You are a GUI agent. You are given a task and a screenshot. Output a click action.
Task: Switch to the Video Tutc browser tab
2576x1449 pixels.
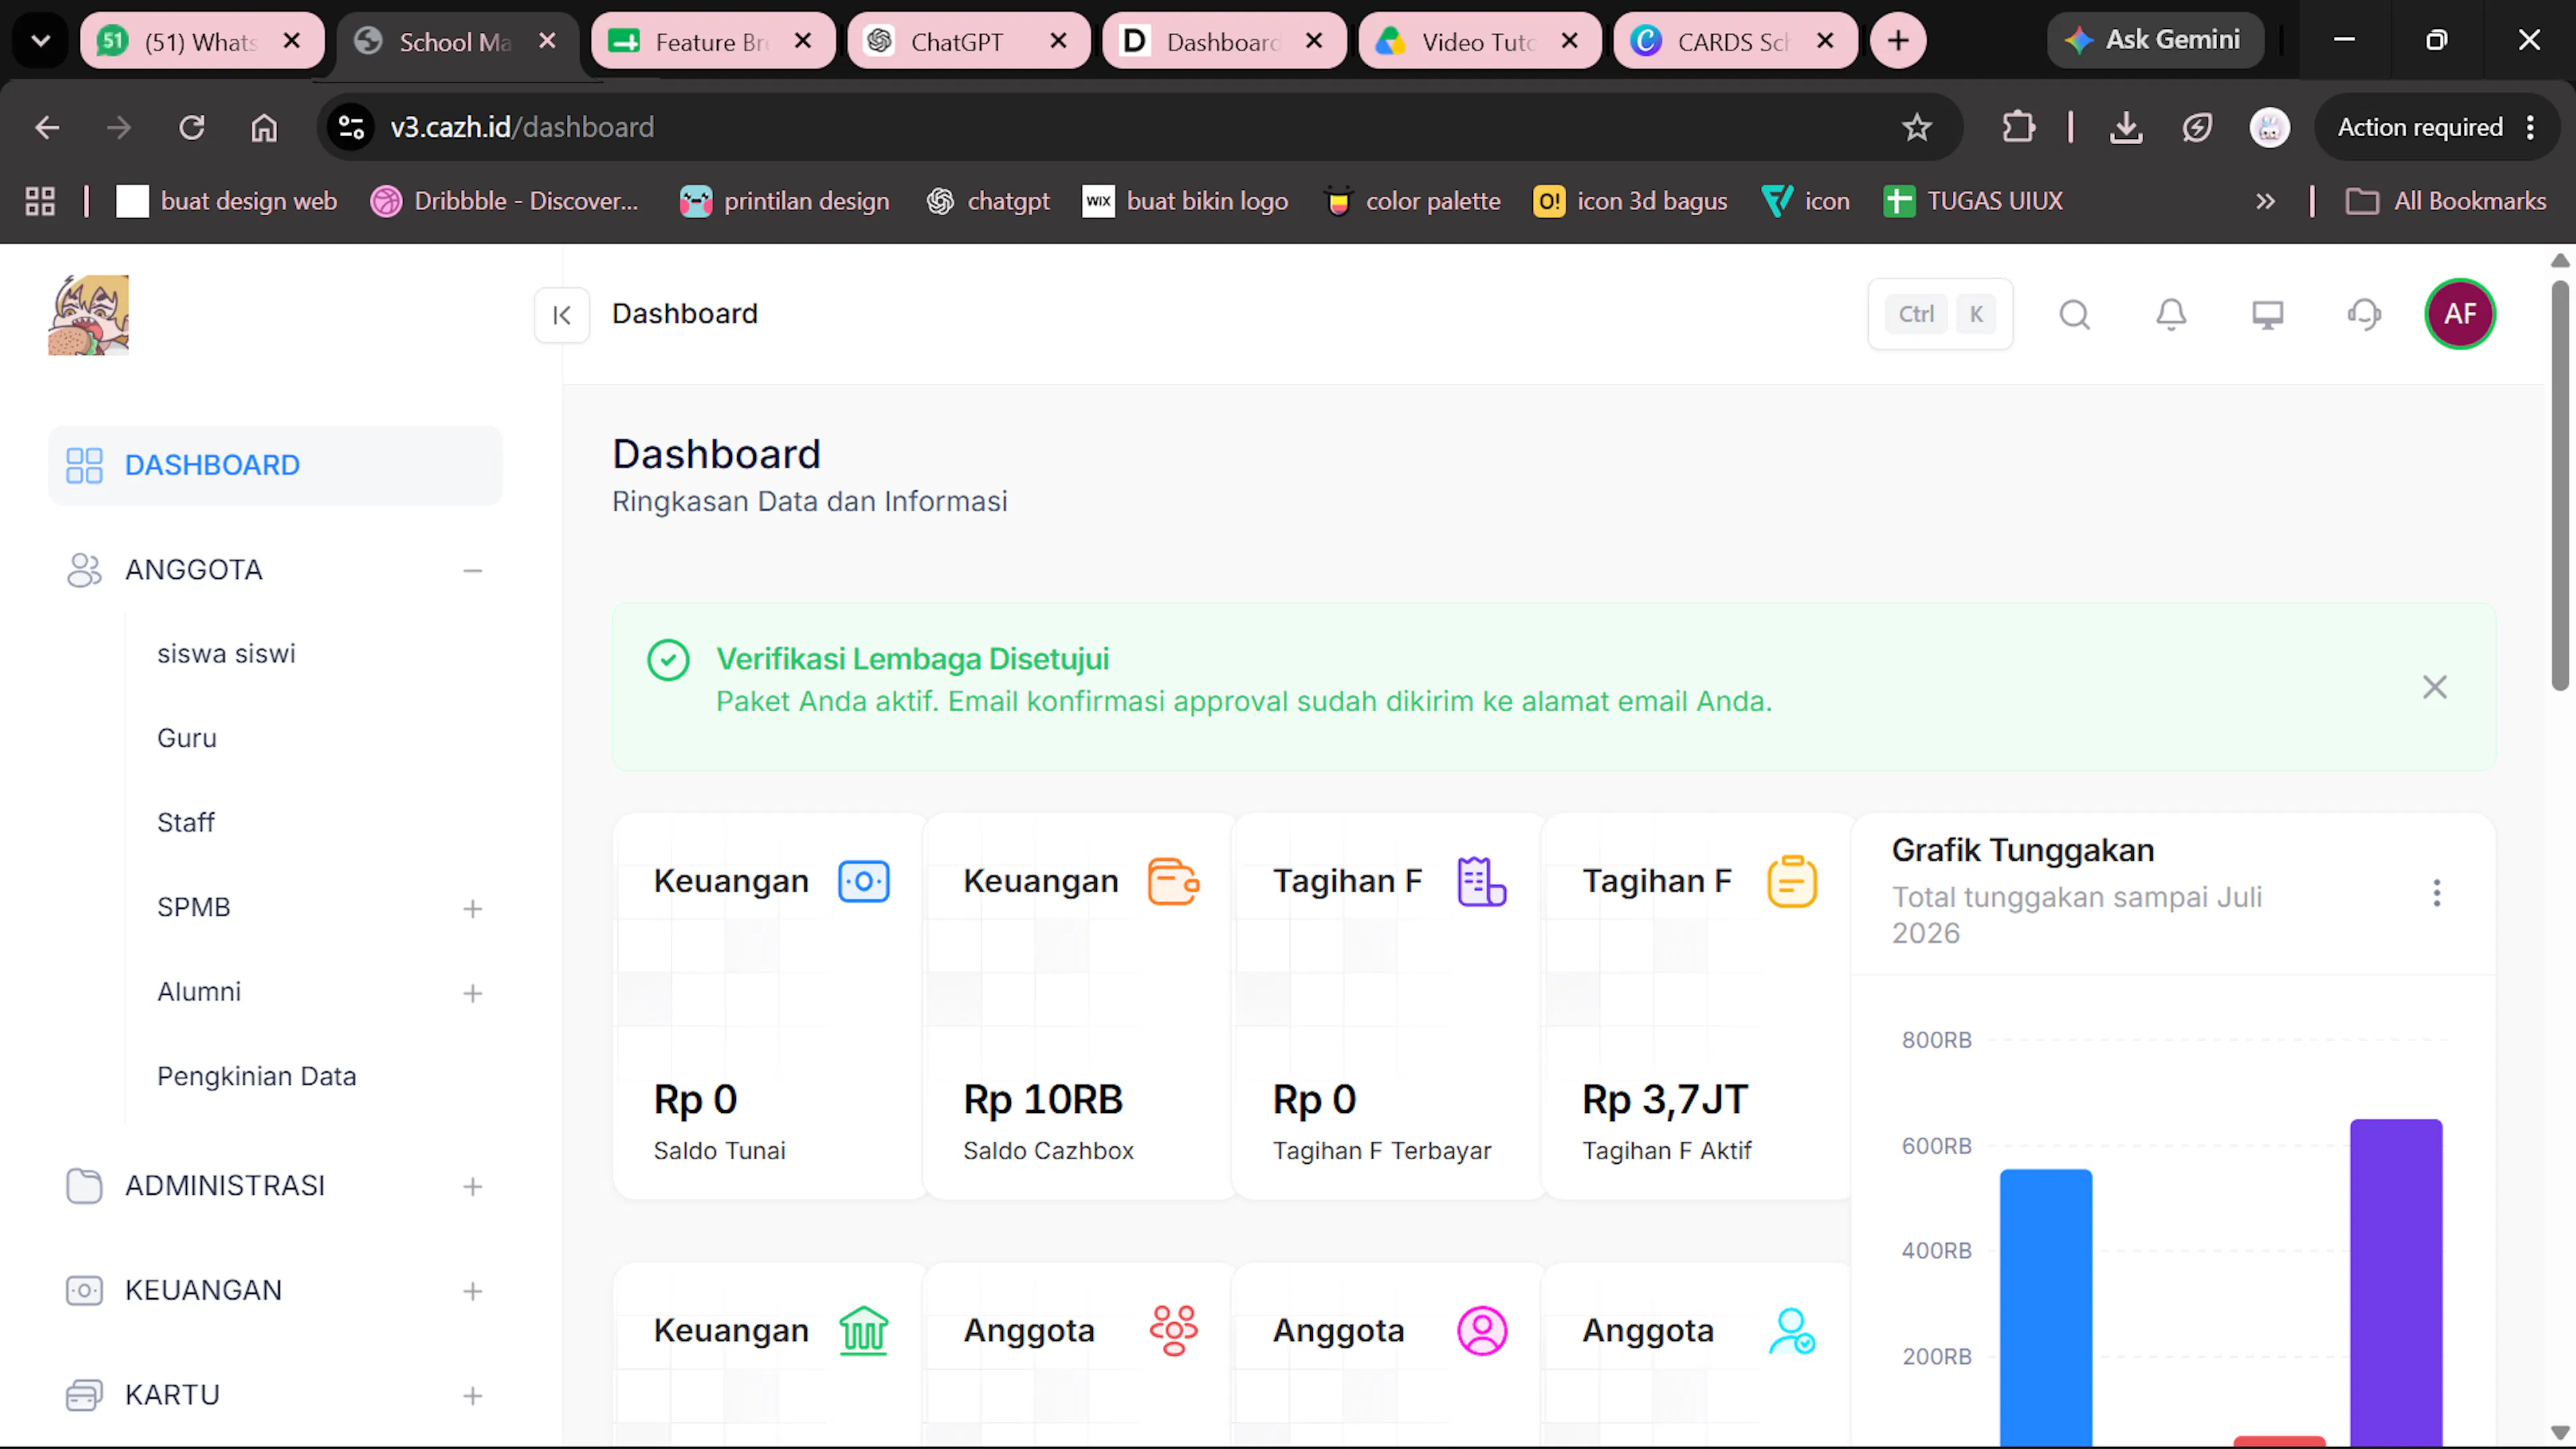[x=1479, y=41]
